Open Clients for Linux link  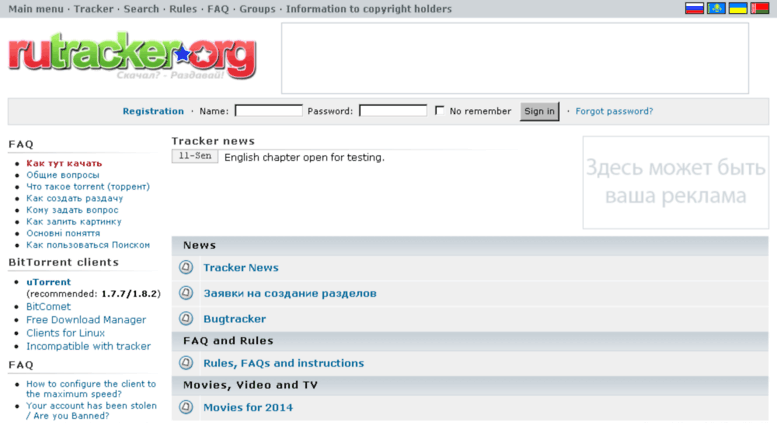click(65, 333)
